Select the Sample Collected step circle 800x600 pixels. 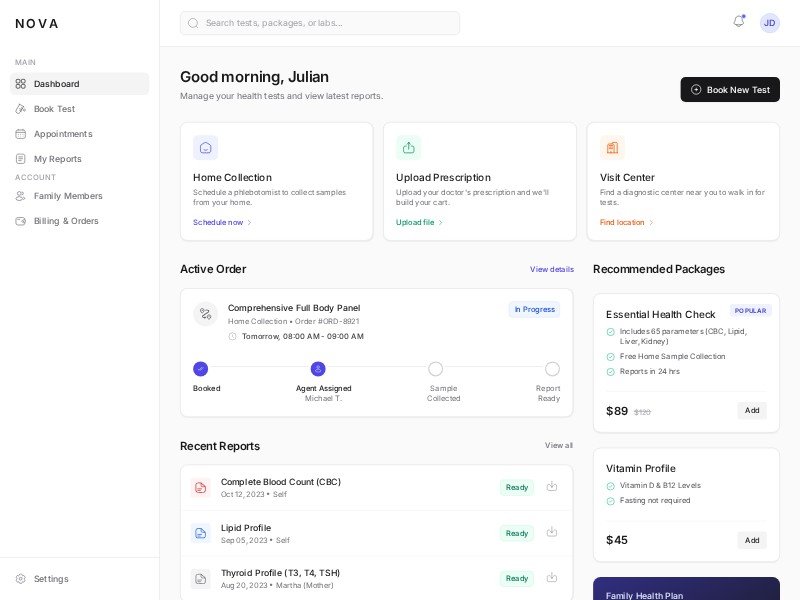435,369
